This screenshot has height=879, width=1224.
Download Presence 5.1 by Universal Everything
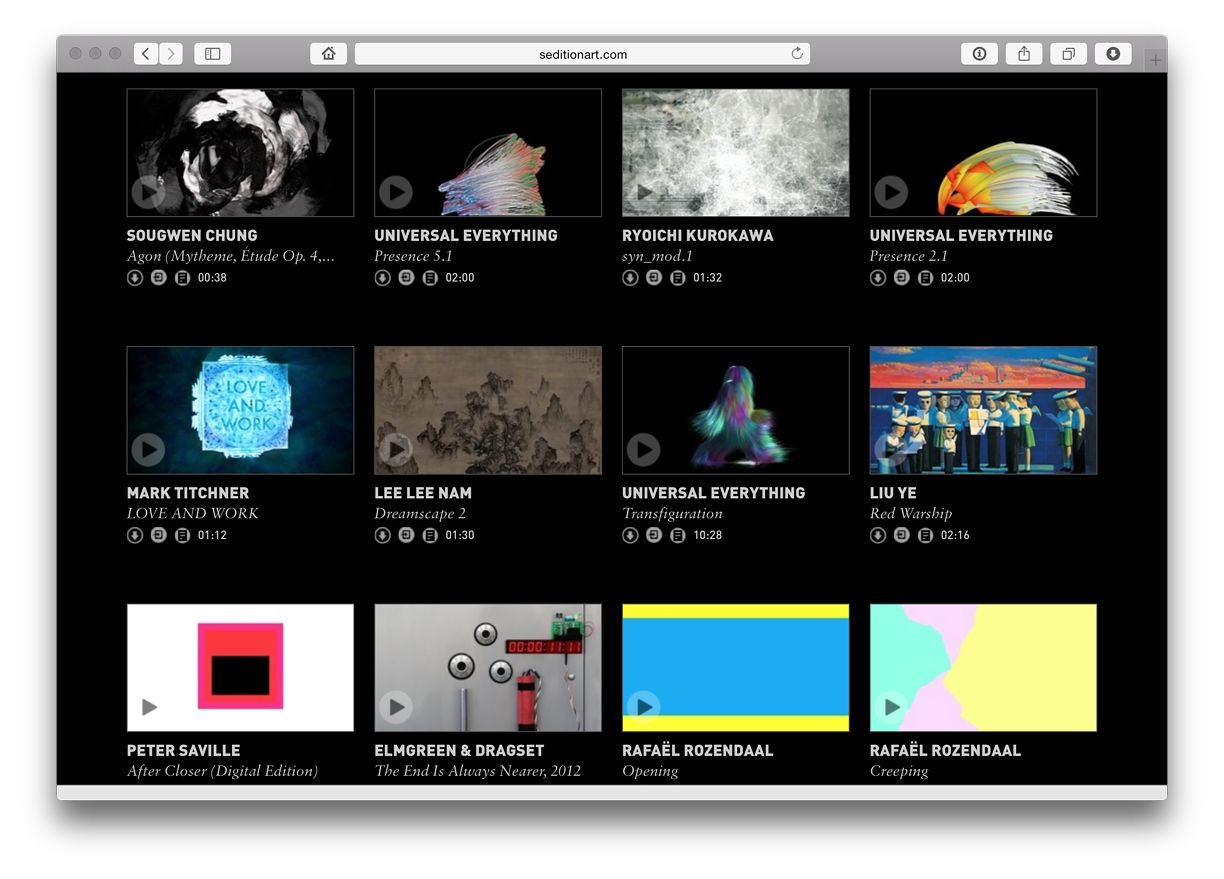(382, 278)
